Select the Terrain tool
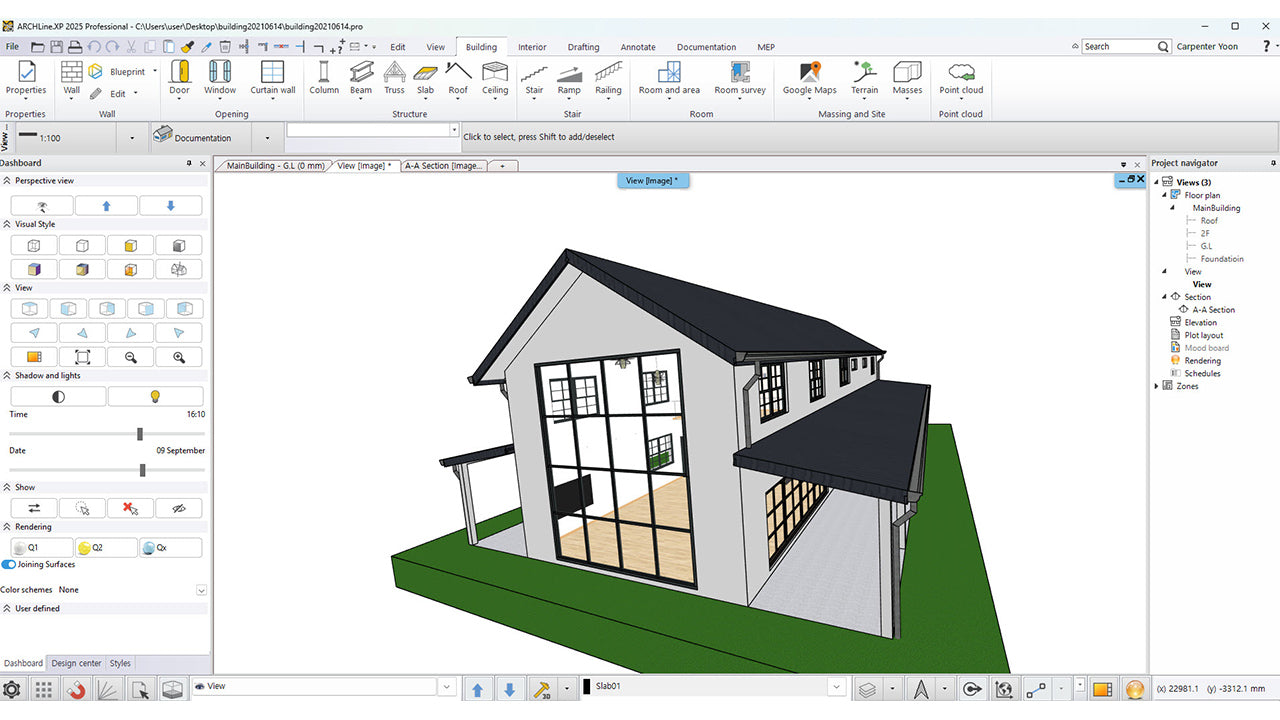The image size is (1280, 720). point(864,77)
